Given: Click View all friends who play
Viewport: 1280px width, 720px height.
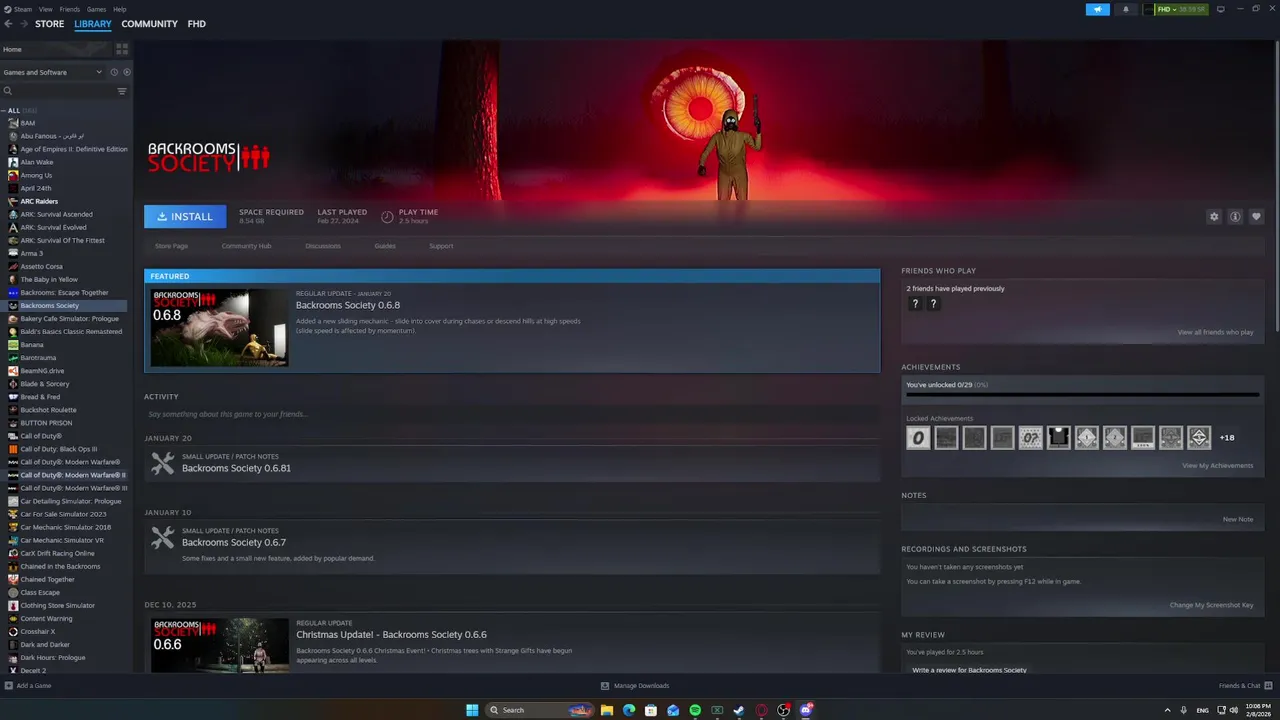Looking at the screenshot, I should 1215,332.
